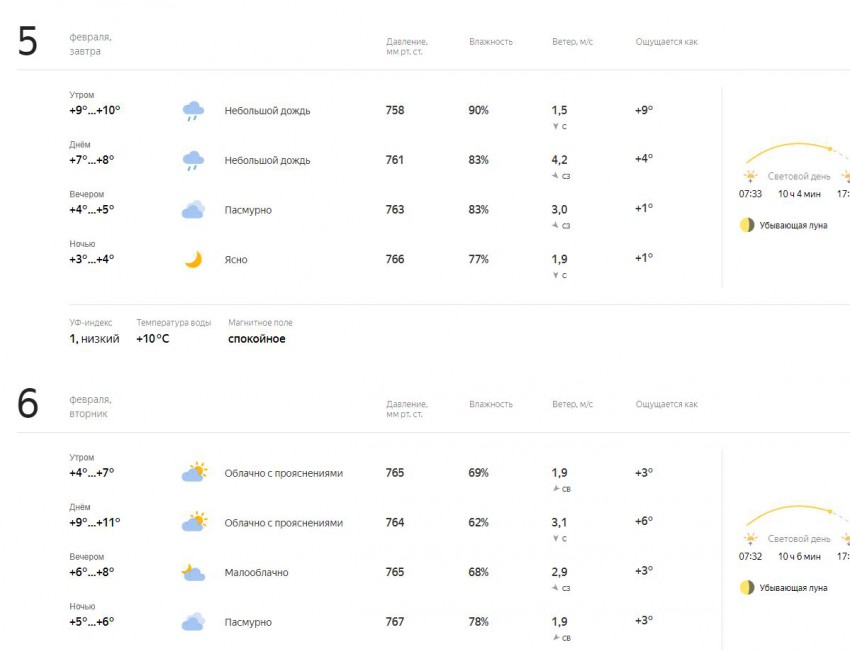Click the water temperature value +10°C

[x=153, y=339]
